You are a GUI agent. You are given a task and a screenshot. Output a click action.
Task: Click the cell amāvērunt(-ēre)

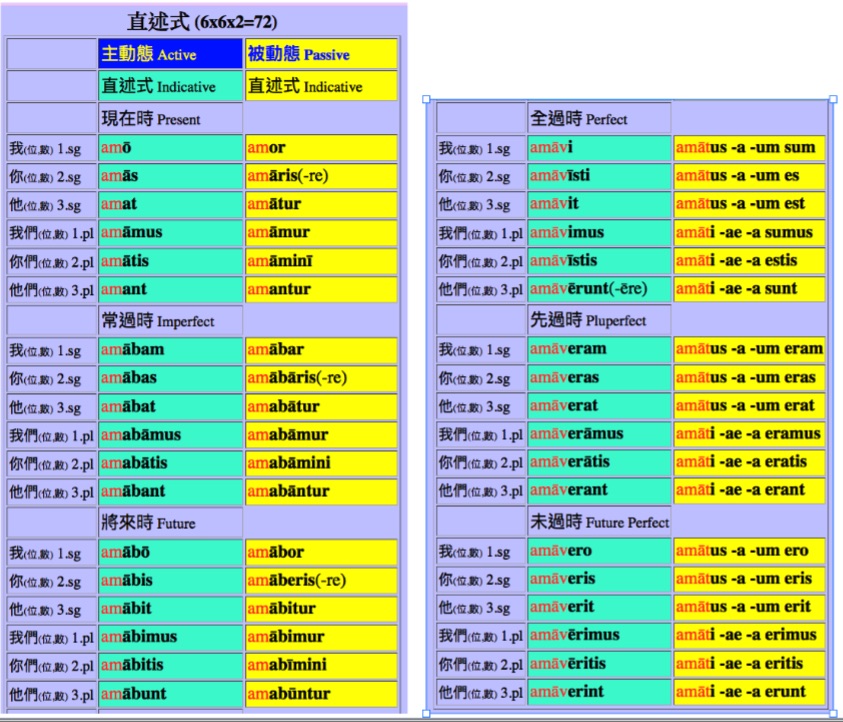click(x=599, y=289)
